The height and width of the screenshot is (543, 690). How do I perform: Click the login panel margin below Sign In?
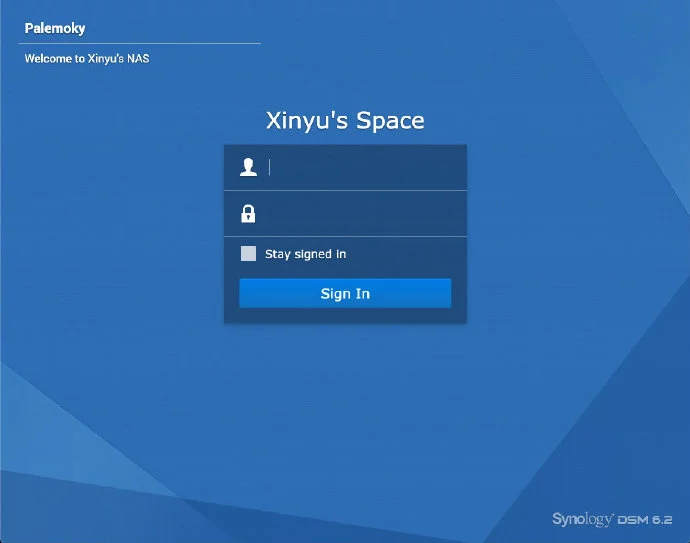click(345, 316)
